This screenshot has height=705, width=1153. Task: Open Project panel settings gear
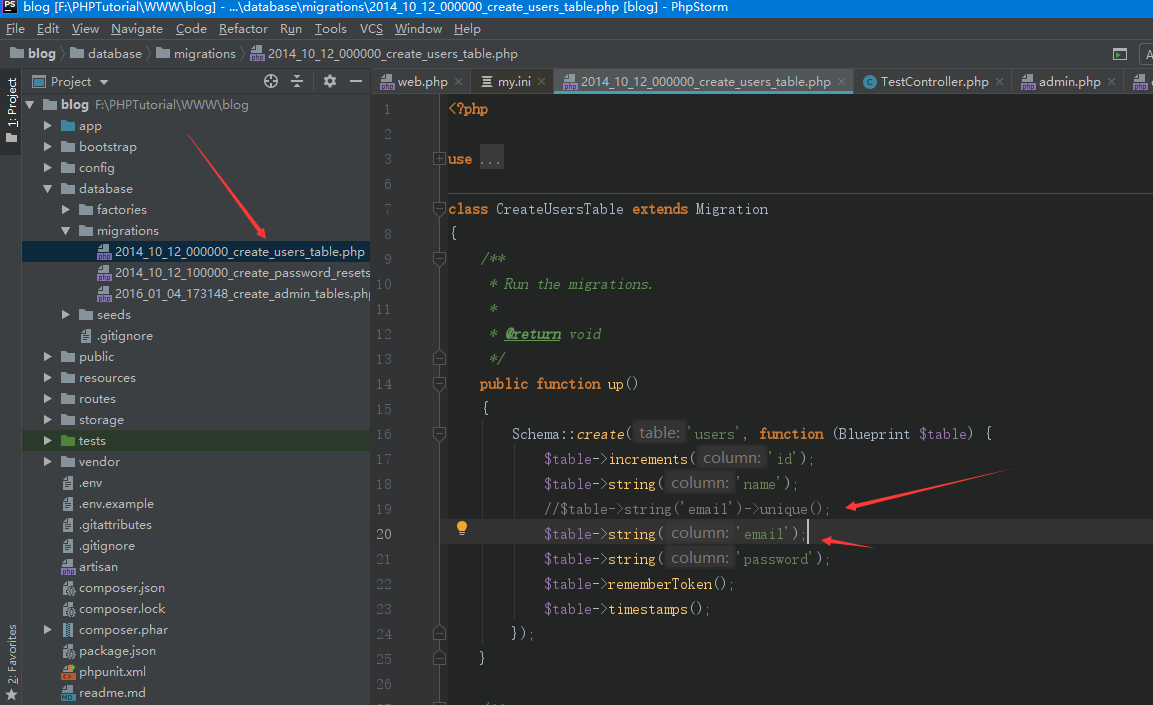[x=330, y=82]
